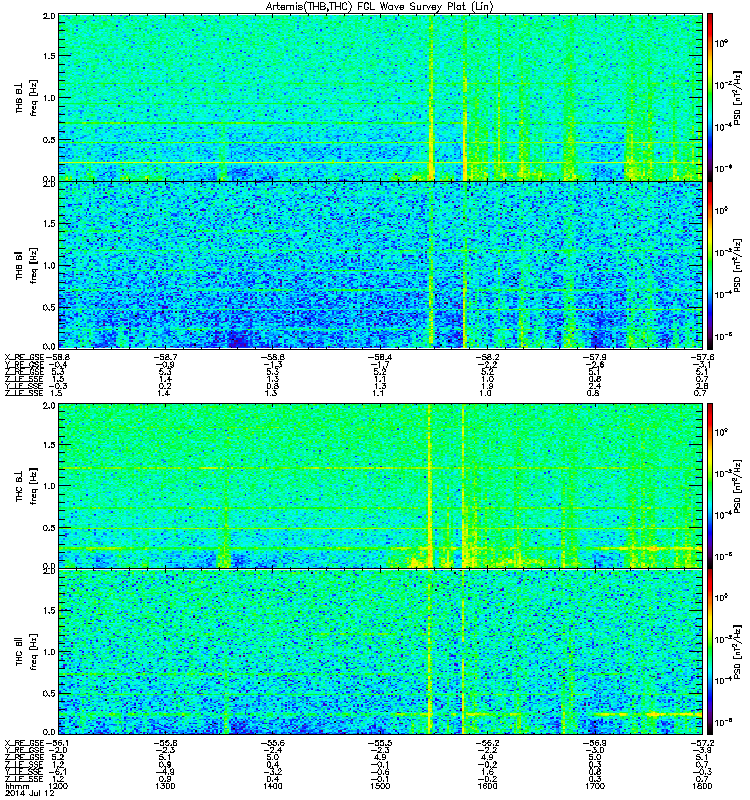Click the Artemis FGL Wave Survey Plot title
Viewport: 750px width, 800px height.
coord(380,7)
